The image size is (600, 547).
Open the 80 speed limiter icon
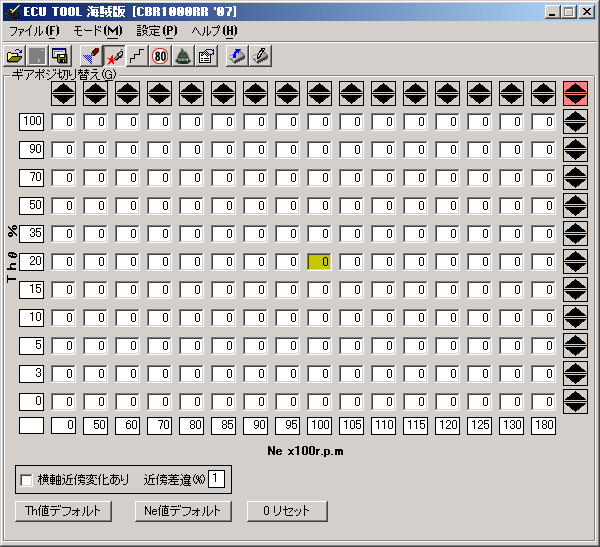click(x=160, y=56)
